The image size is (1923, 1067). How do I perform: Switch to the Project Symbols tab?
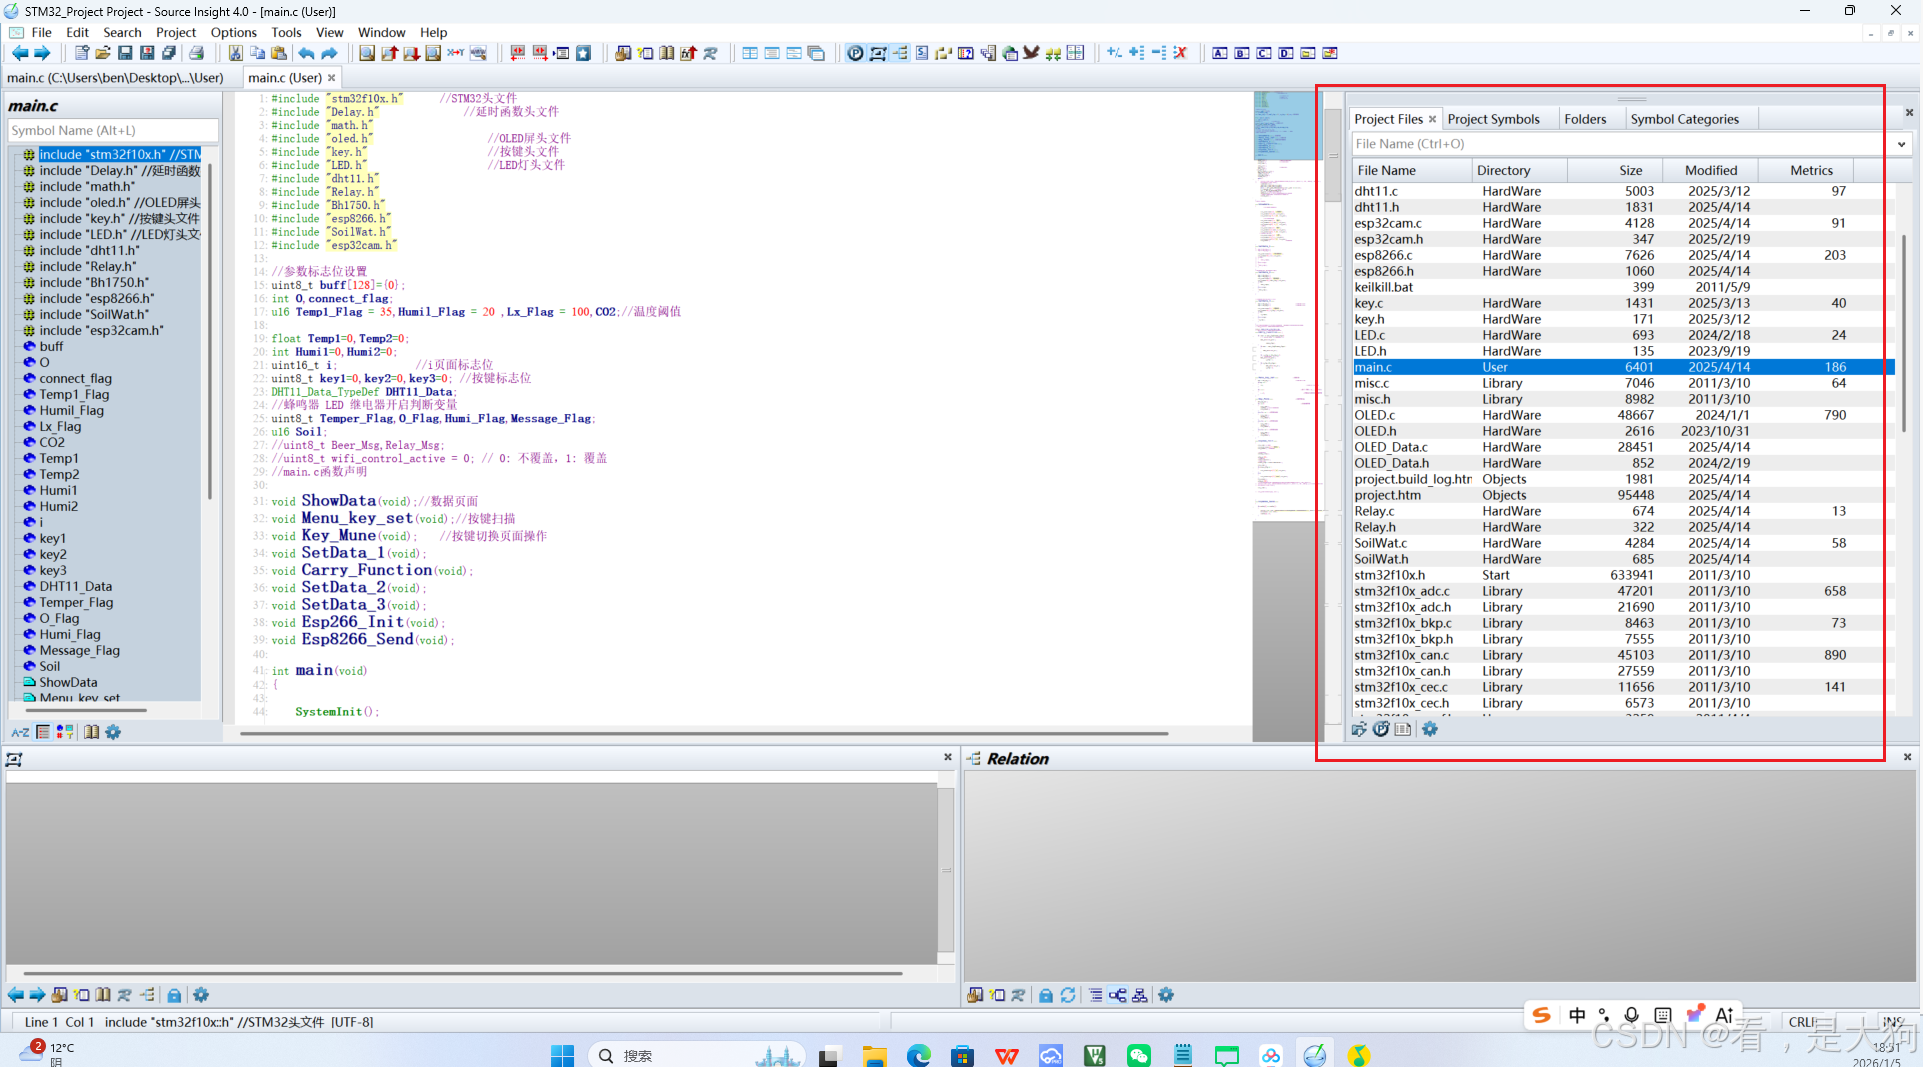tap(1493, 119)
